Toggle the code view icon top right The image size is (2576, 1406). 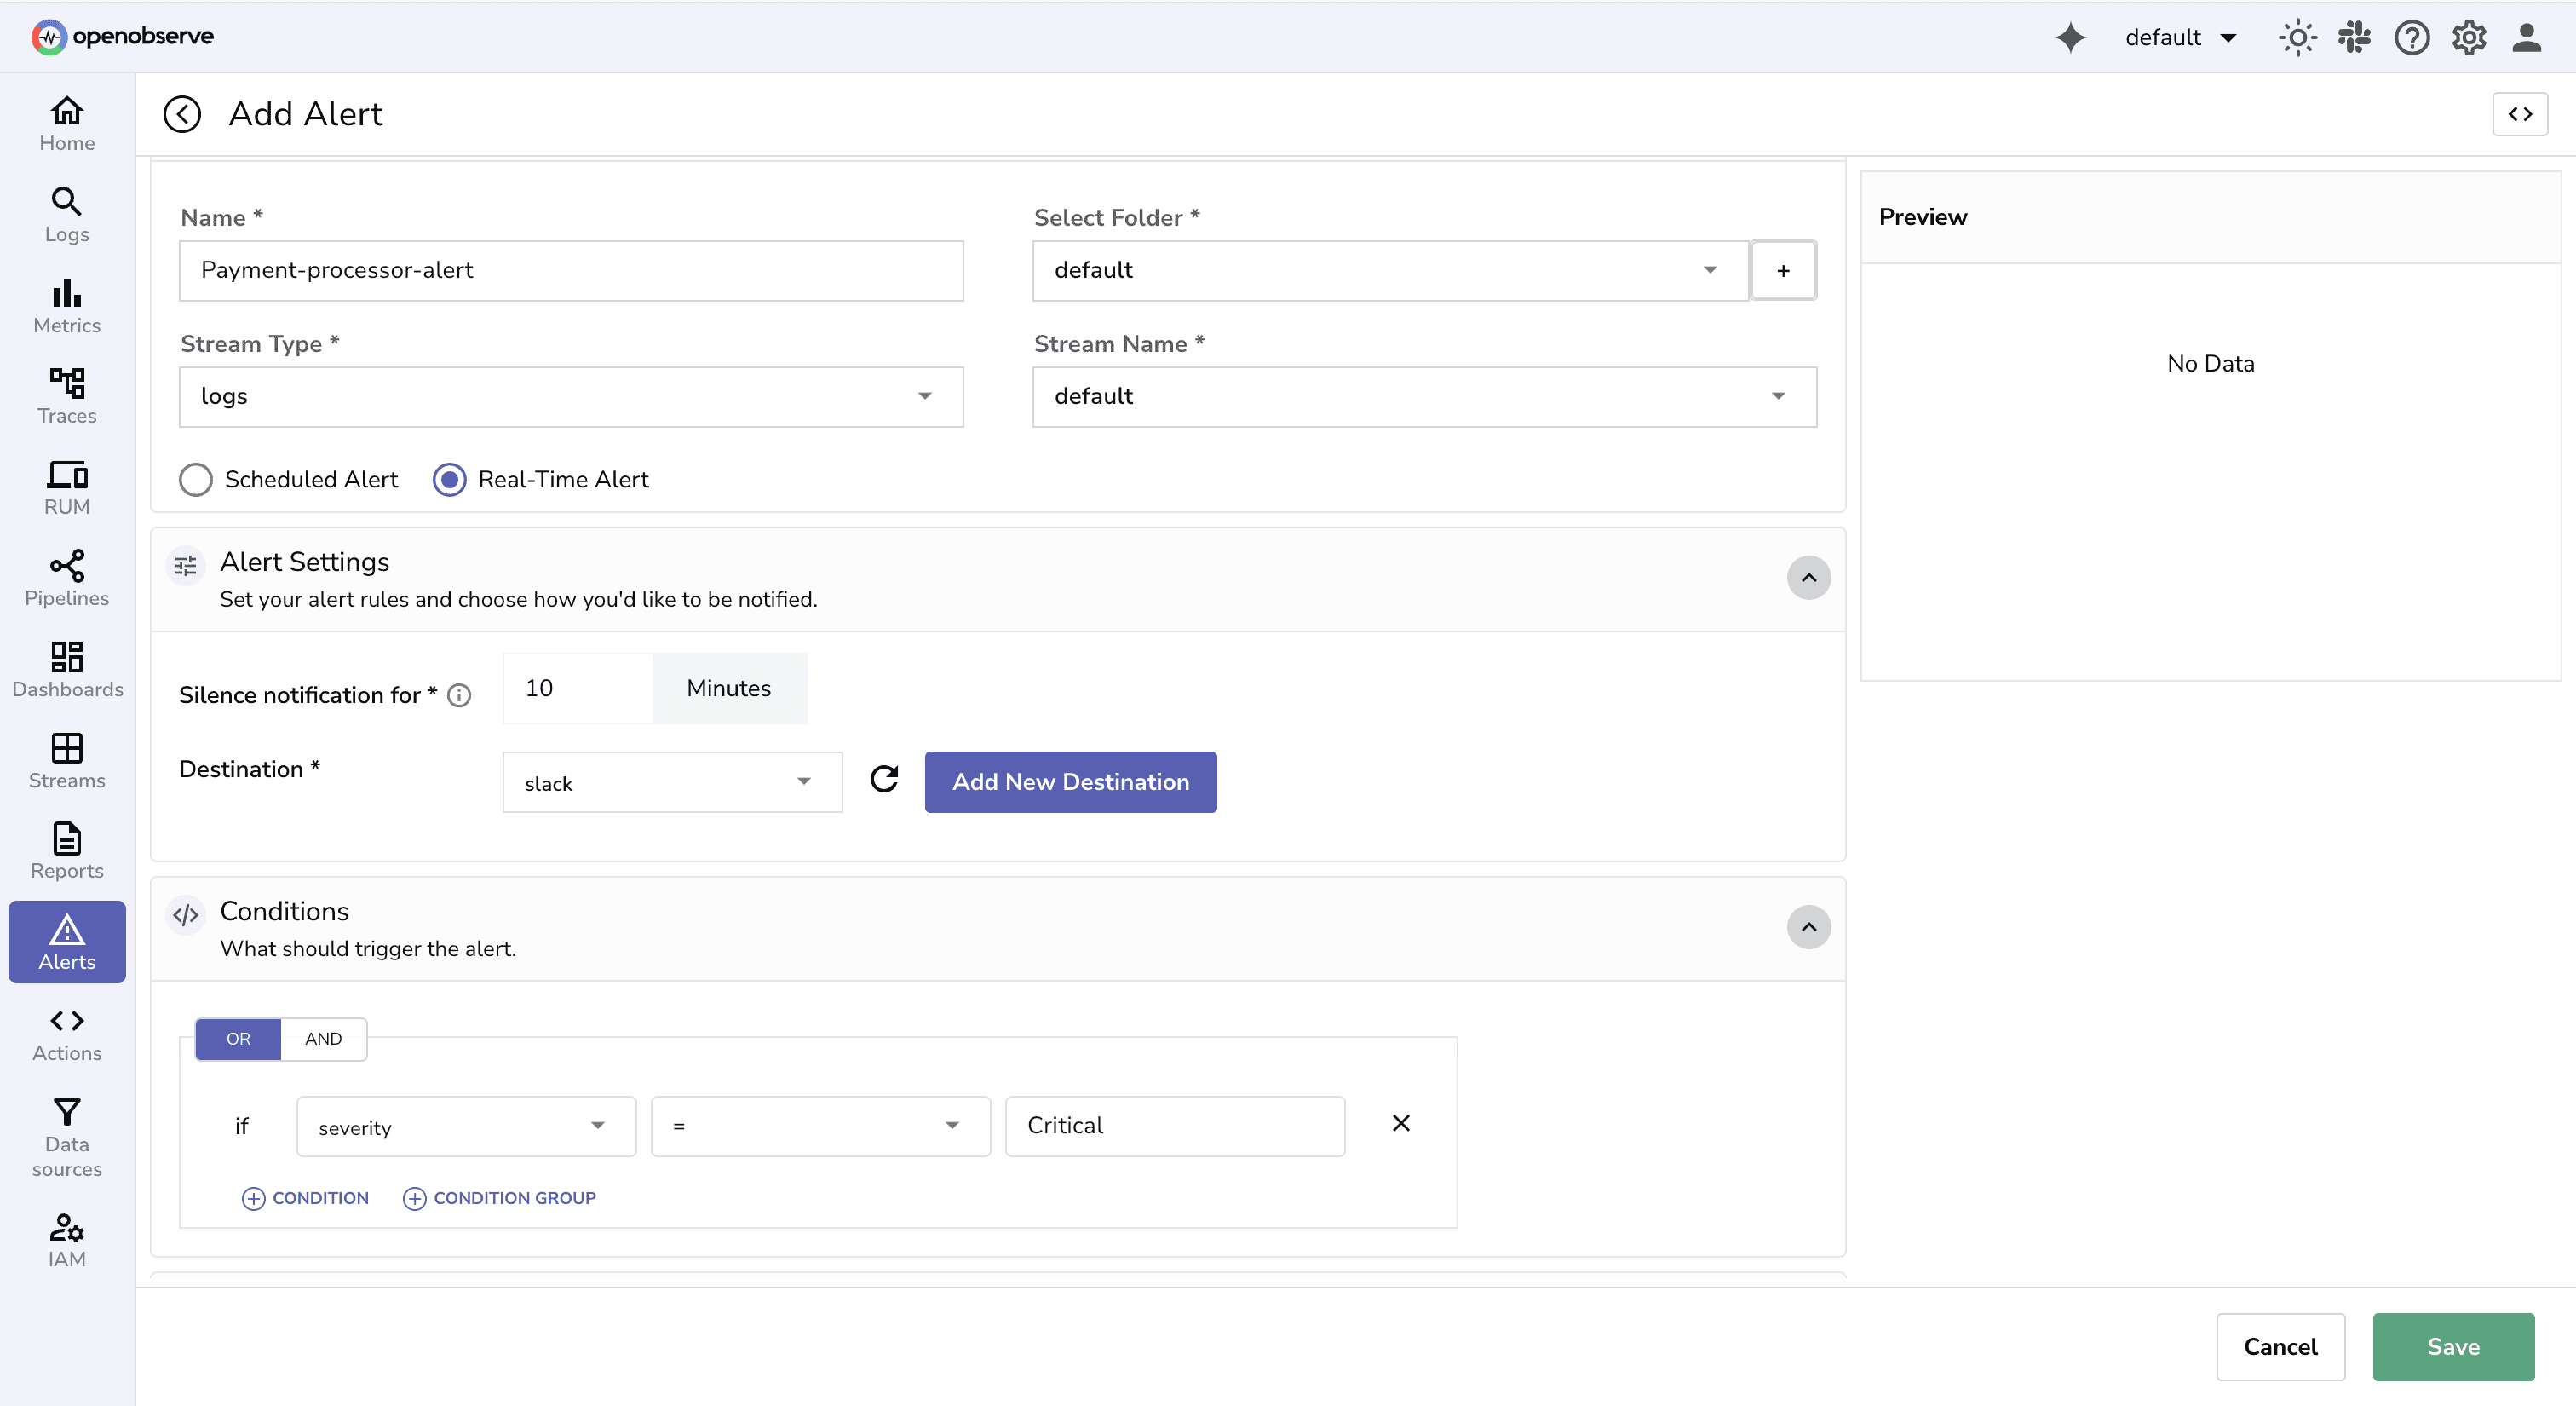(x=2521, y=113)
